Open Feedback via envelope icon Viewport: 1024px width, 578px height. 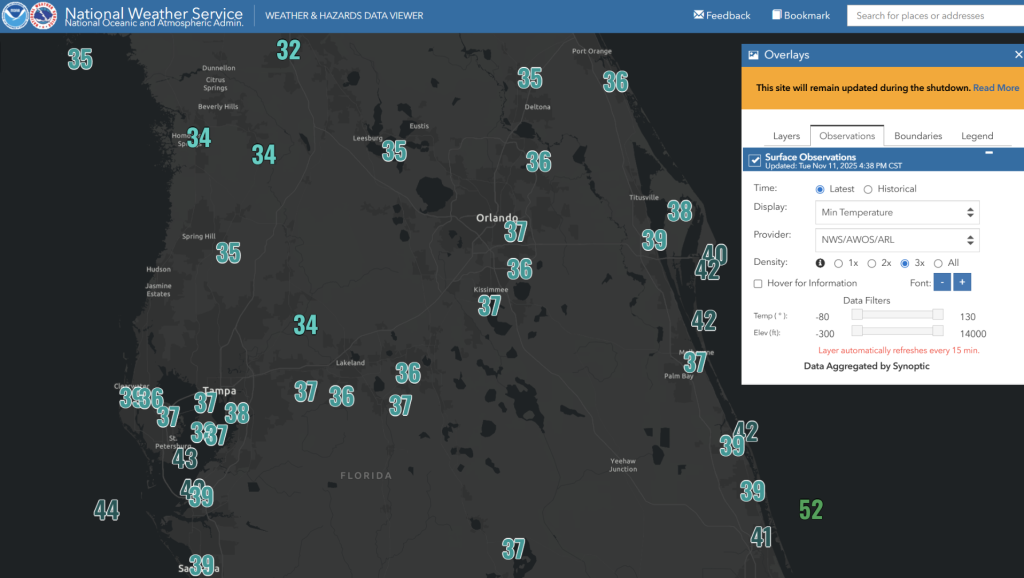click(x=698, y=15)
